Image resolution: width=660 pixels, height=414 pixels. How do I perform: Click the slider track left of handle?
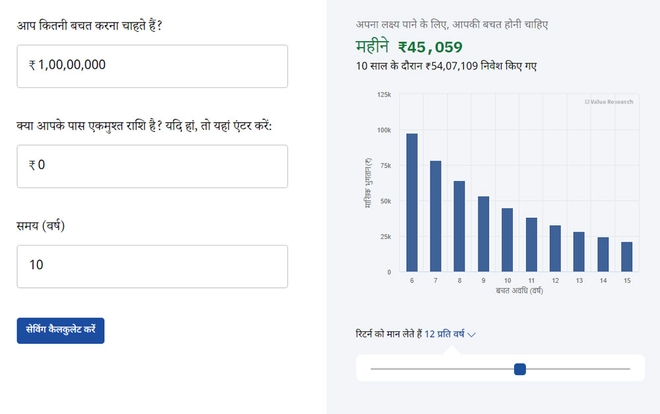tap(440, 369)
